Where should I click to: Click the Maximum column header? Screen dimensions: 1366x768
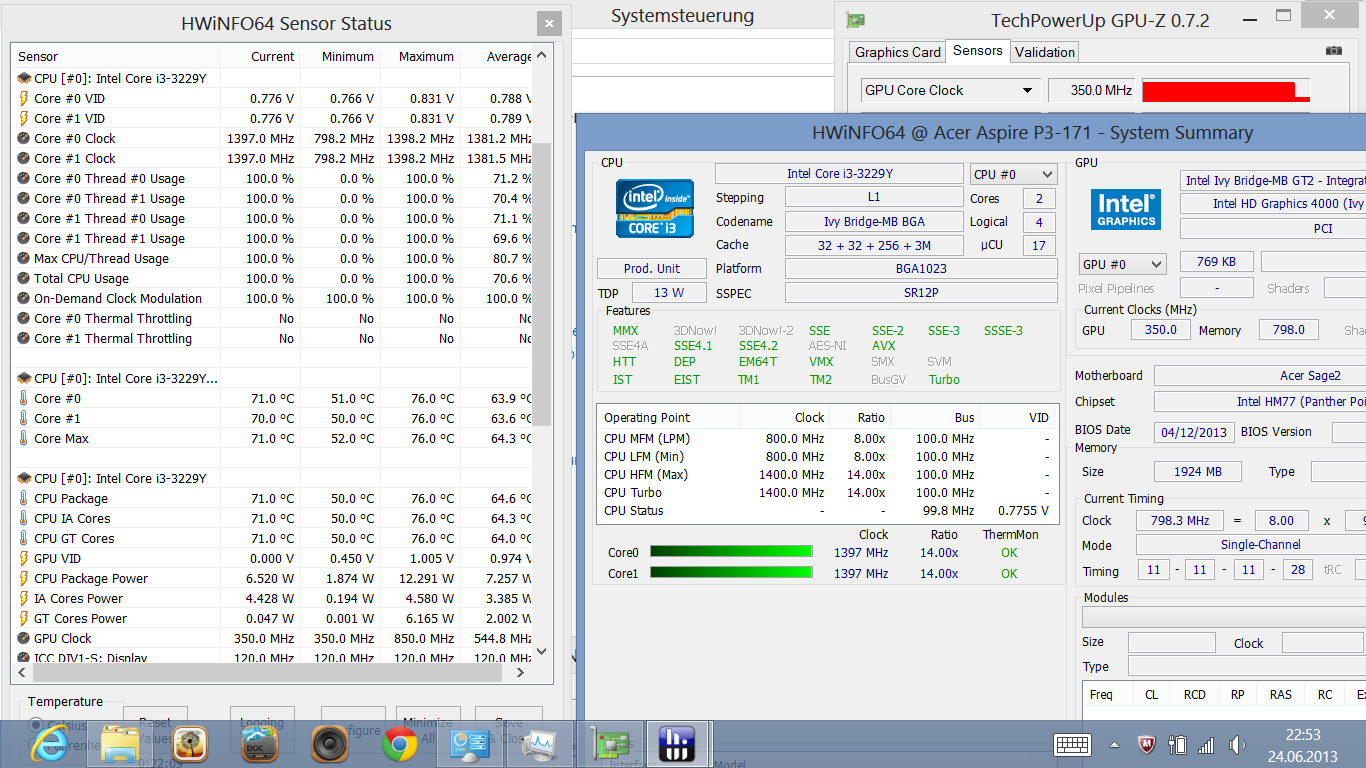tap(419, 56)
